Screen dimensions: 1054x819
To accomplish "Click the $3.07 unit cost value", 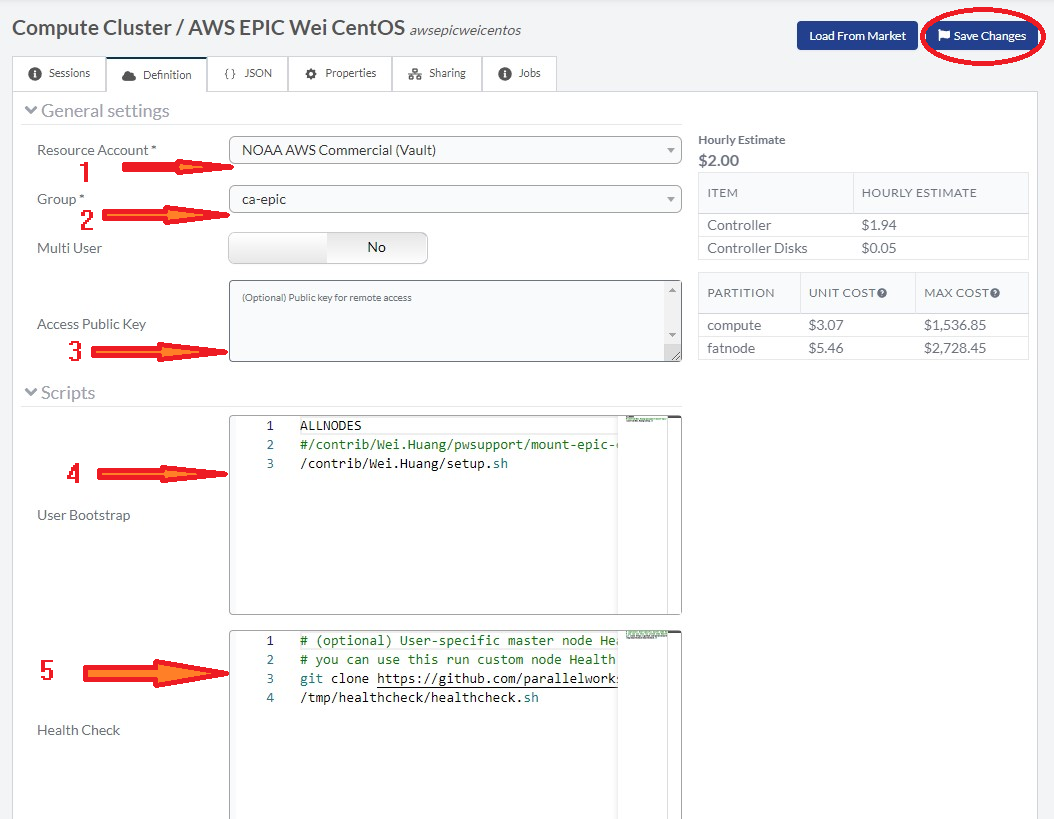I will point(825,325).
